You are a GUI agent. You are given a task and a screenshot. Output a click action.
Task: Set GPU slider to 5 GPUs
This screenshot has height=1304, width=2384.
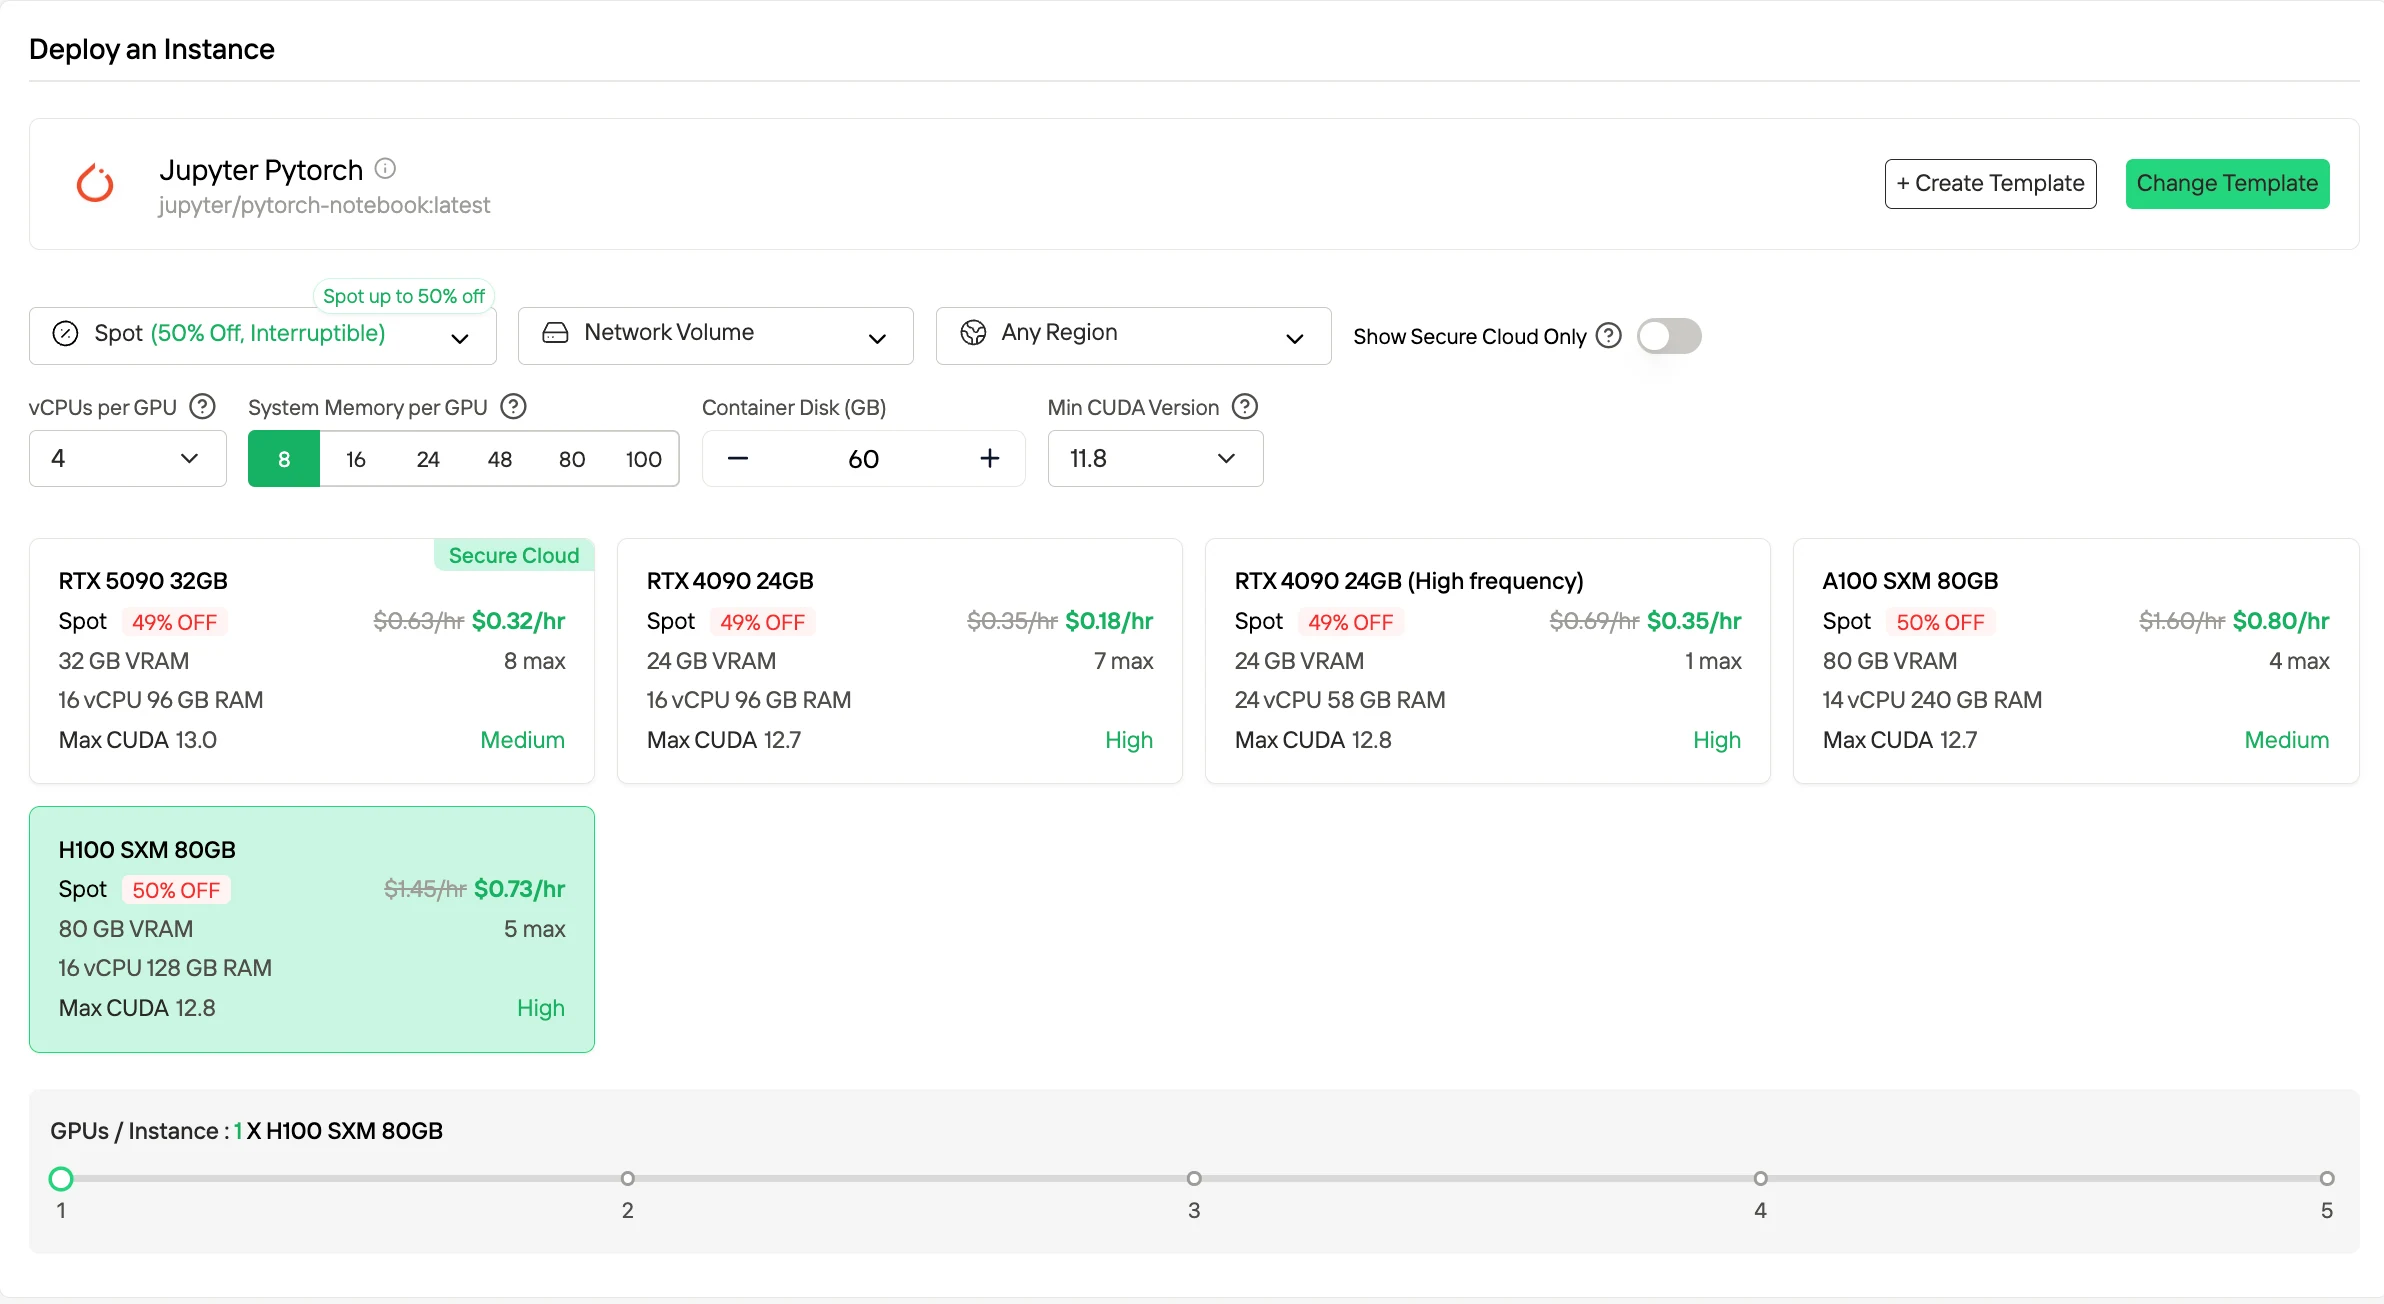pos(2327,1179)
